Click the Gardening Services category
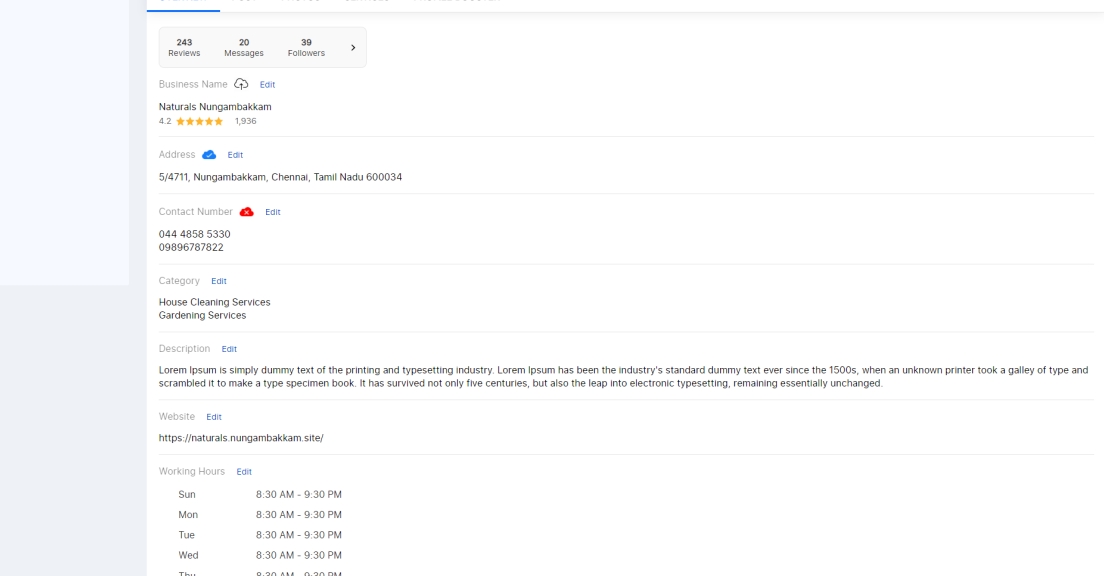The width and height of the screenshot is (1104, 576). pyautogui.click(x=202, y=315)
